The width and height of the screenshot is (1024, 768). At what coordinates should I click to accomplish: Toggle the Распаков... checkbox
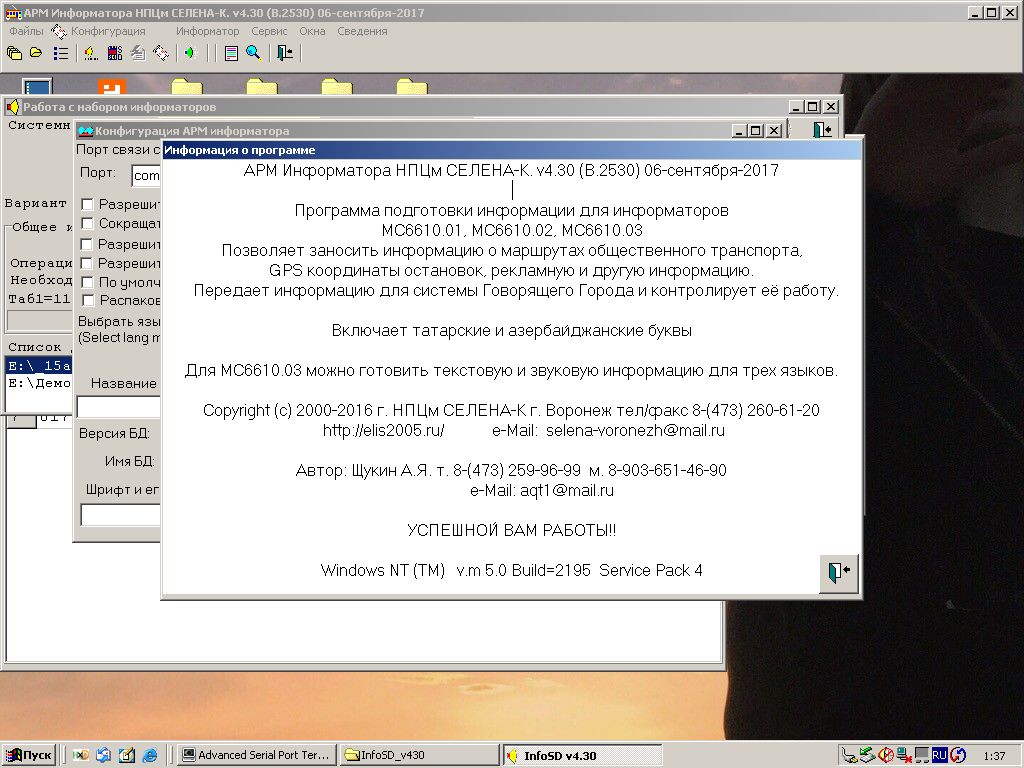tap(87, 300)
